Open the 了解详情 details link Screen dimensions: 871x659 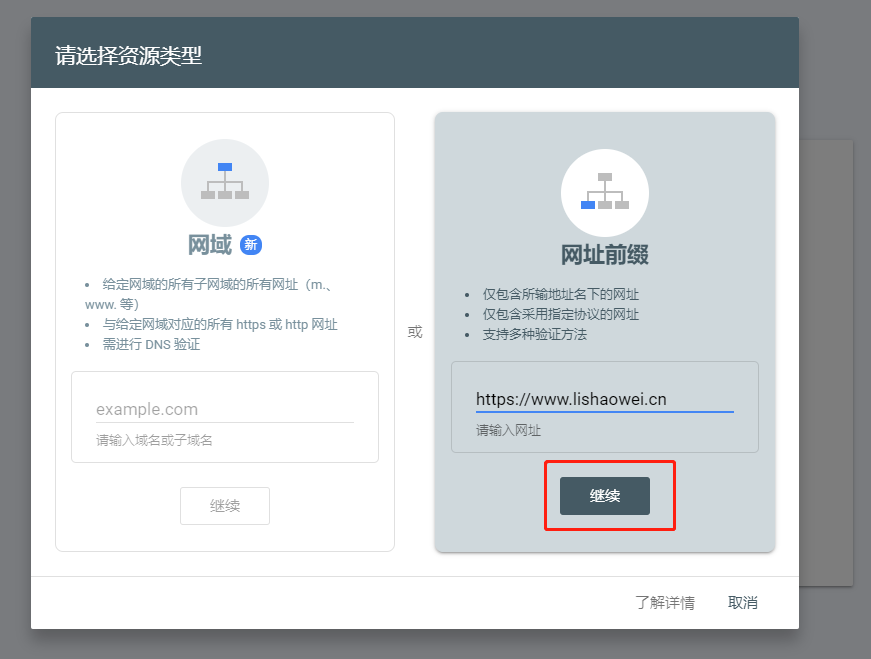coord(666,602)
